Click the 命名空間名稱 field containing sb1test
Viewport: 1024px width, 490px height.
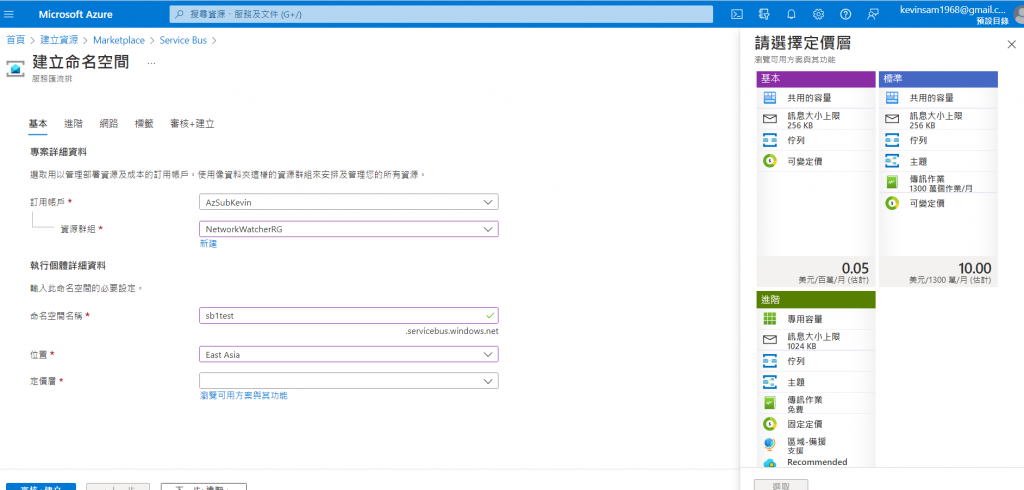pyautogui.click(x=349, y=316)
